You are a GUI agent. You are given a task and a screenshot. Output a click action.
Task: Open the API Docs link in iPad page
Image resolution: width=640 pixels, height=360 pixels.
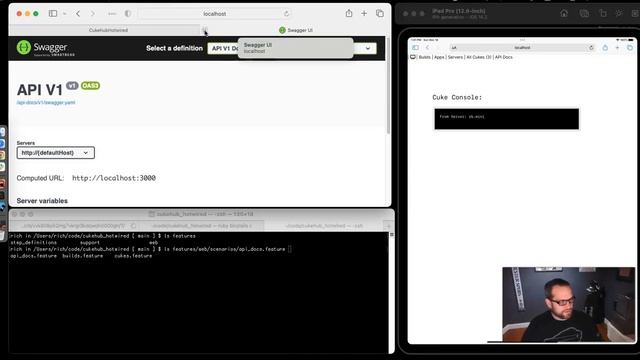pos(504,57)
